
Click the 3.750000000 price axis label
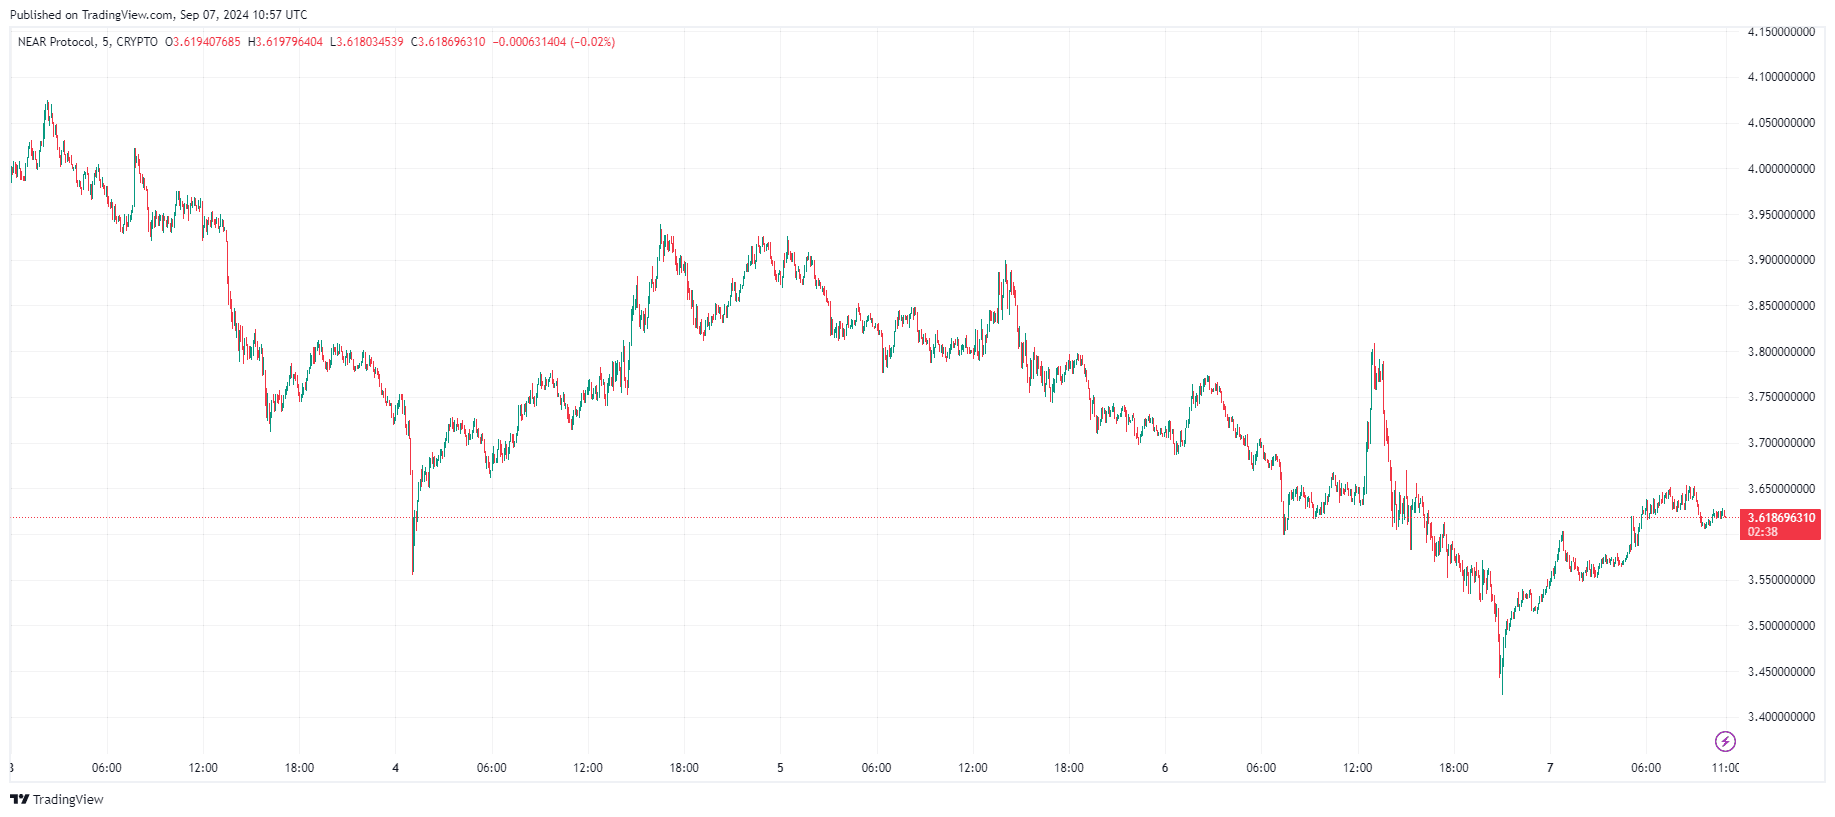(x=1781, y=397)
